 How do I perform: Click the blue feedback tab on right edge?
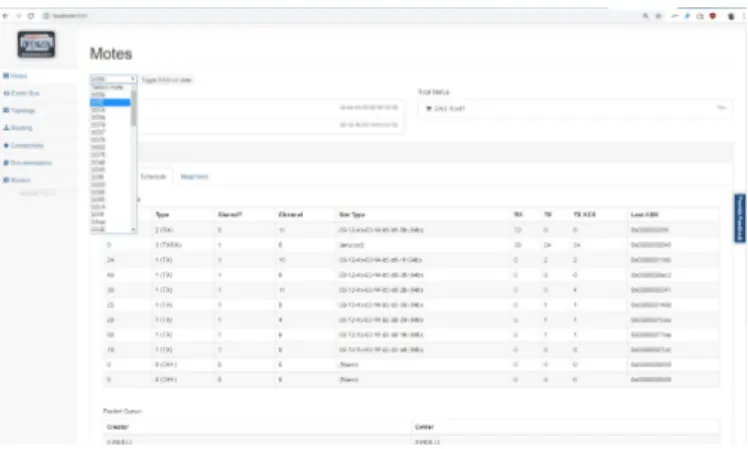click(x=740, y=218)
